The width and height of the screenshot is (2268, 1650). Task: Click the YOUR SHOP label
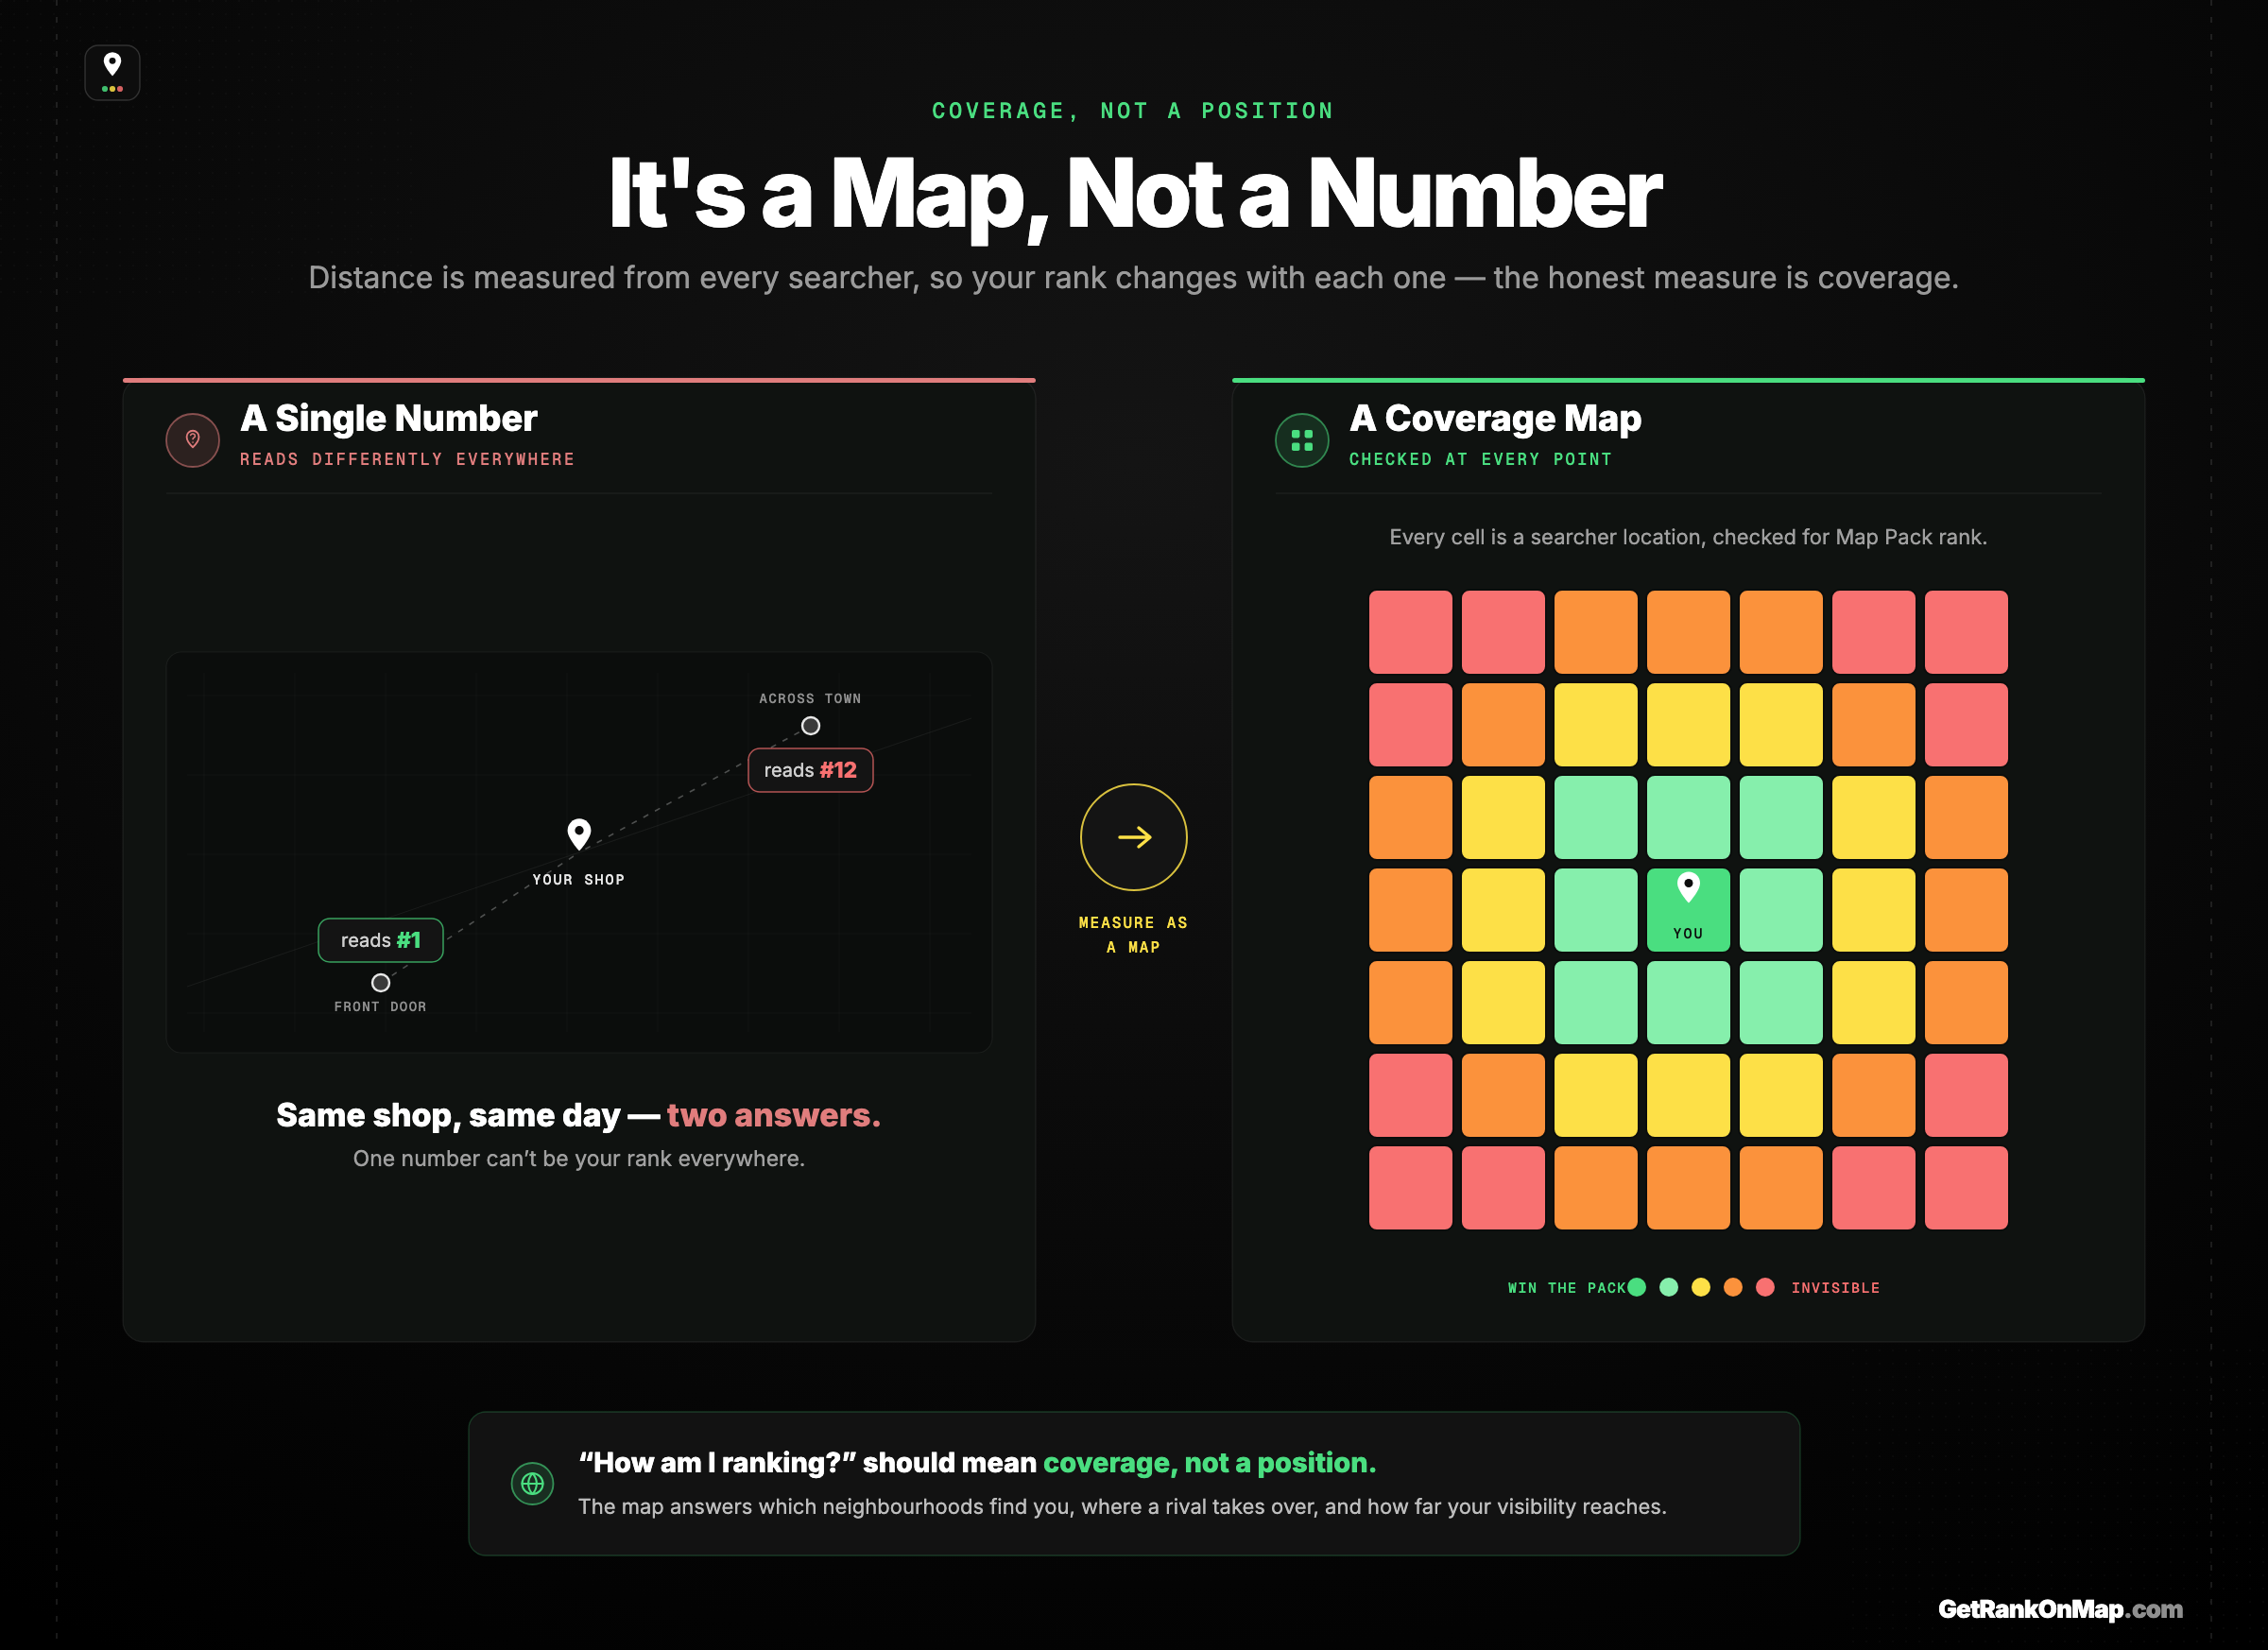[x=578, y=879]
